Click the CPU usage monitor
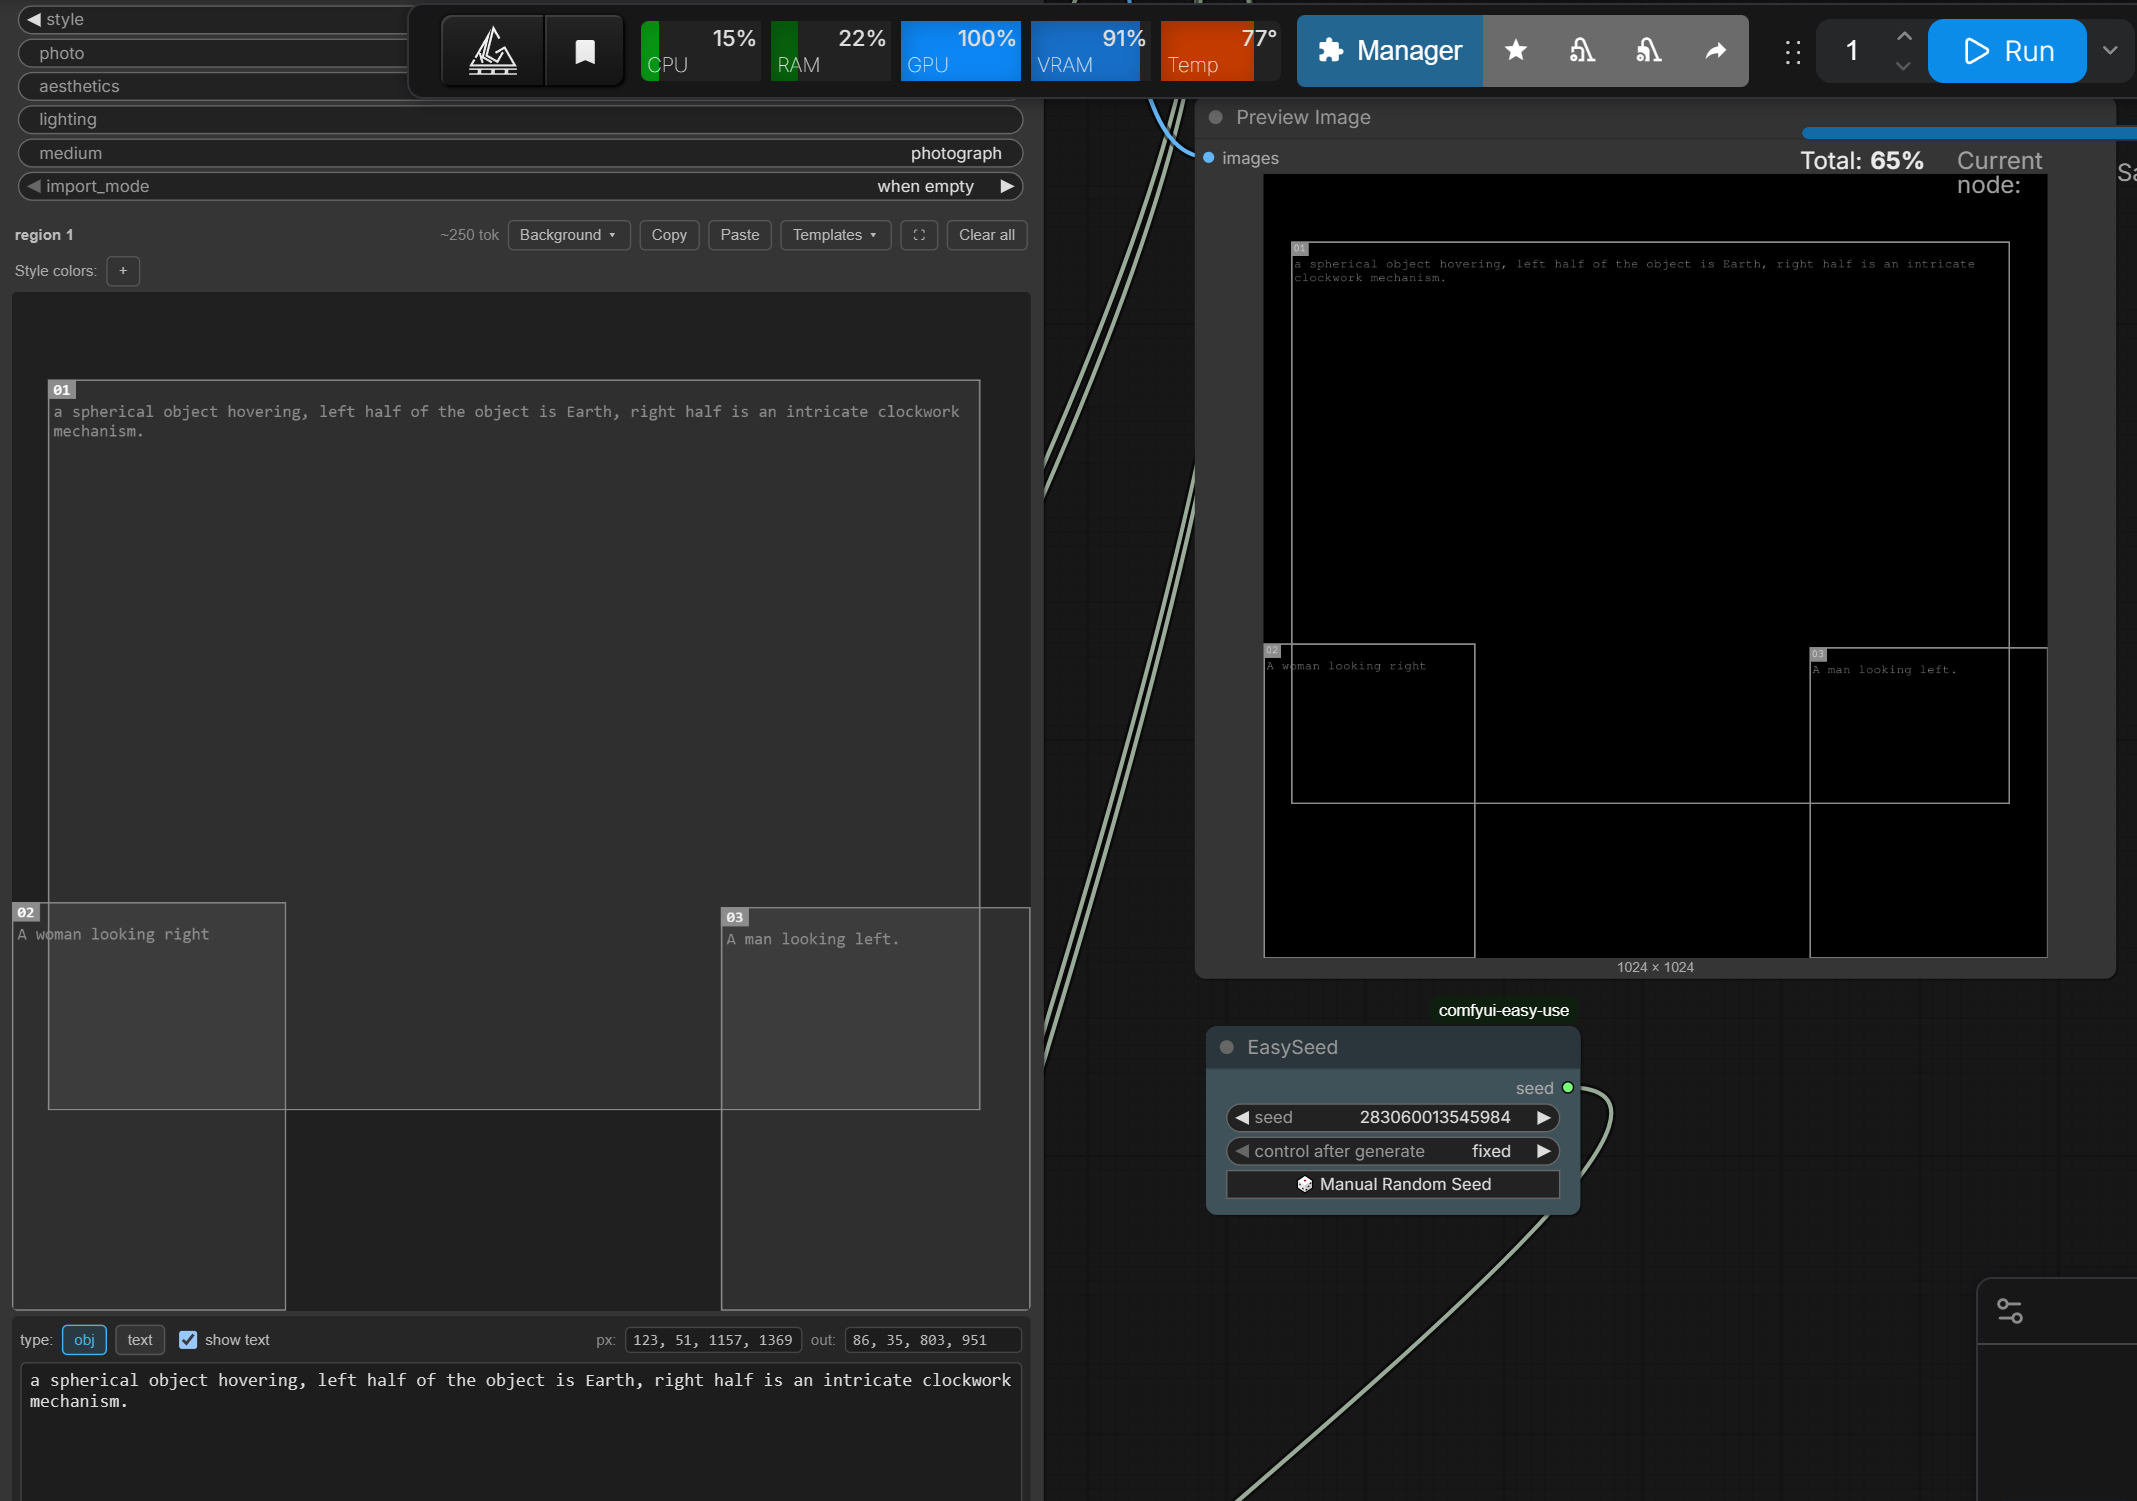Image resolution: width=2137 pixels, height=1501 pixels. [x=700, y=51]
